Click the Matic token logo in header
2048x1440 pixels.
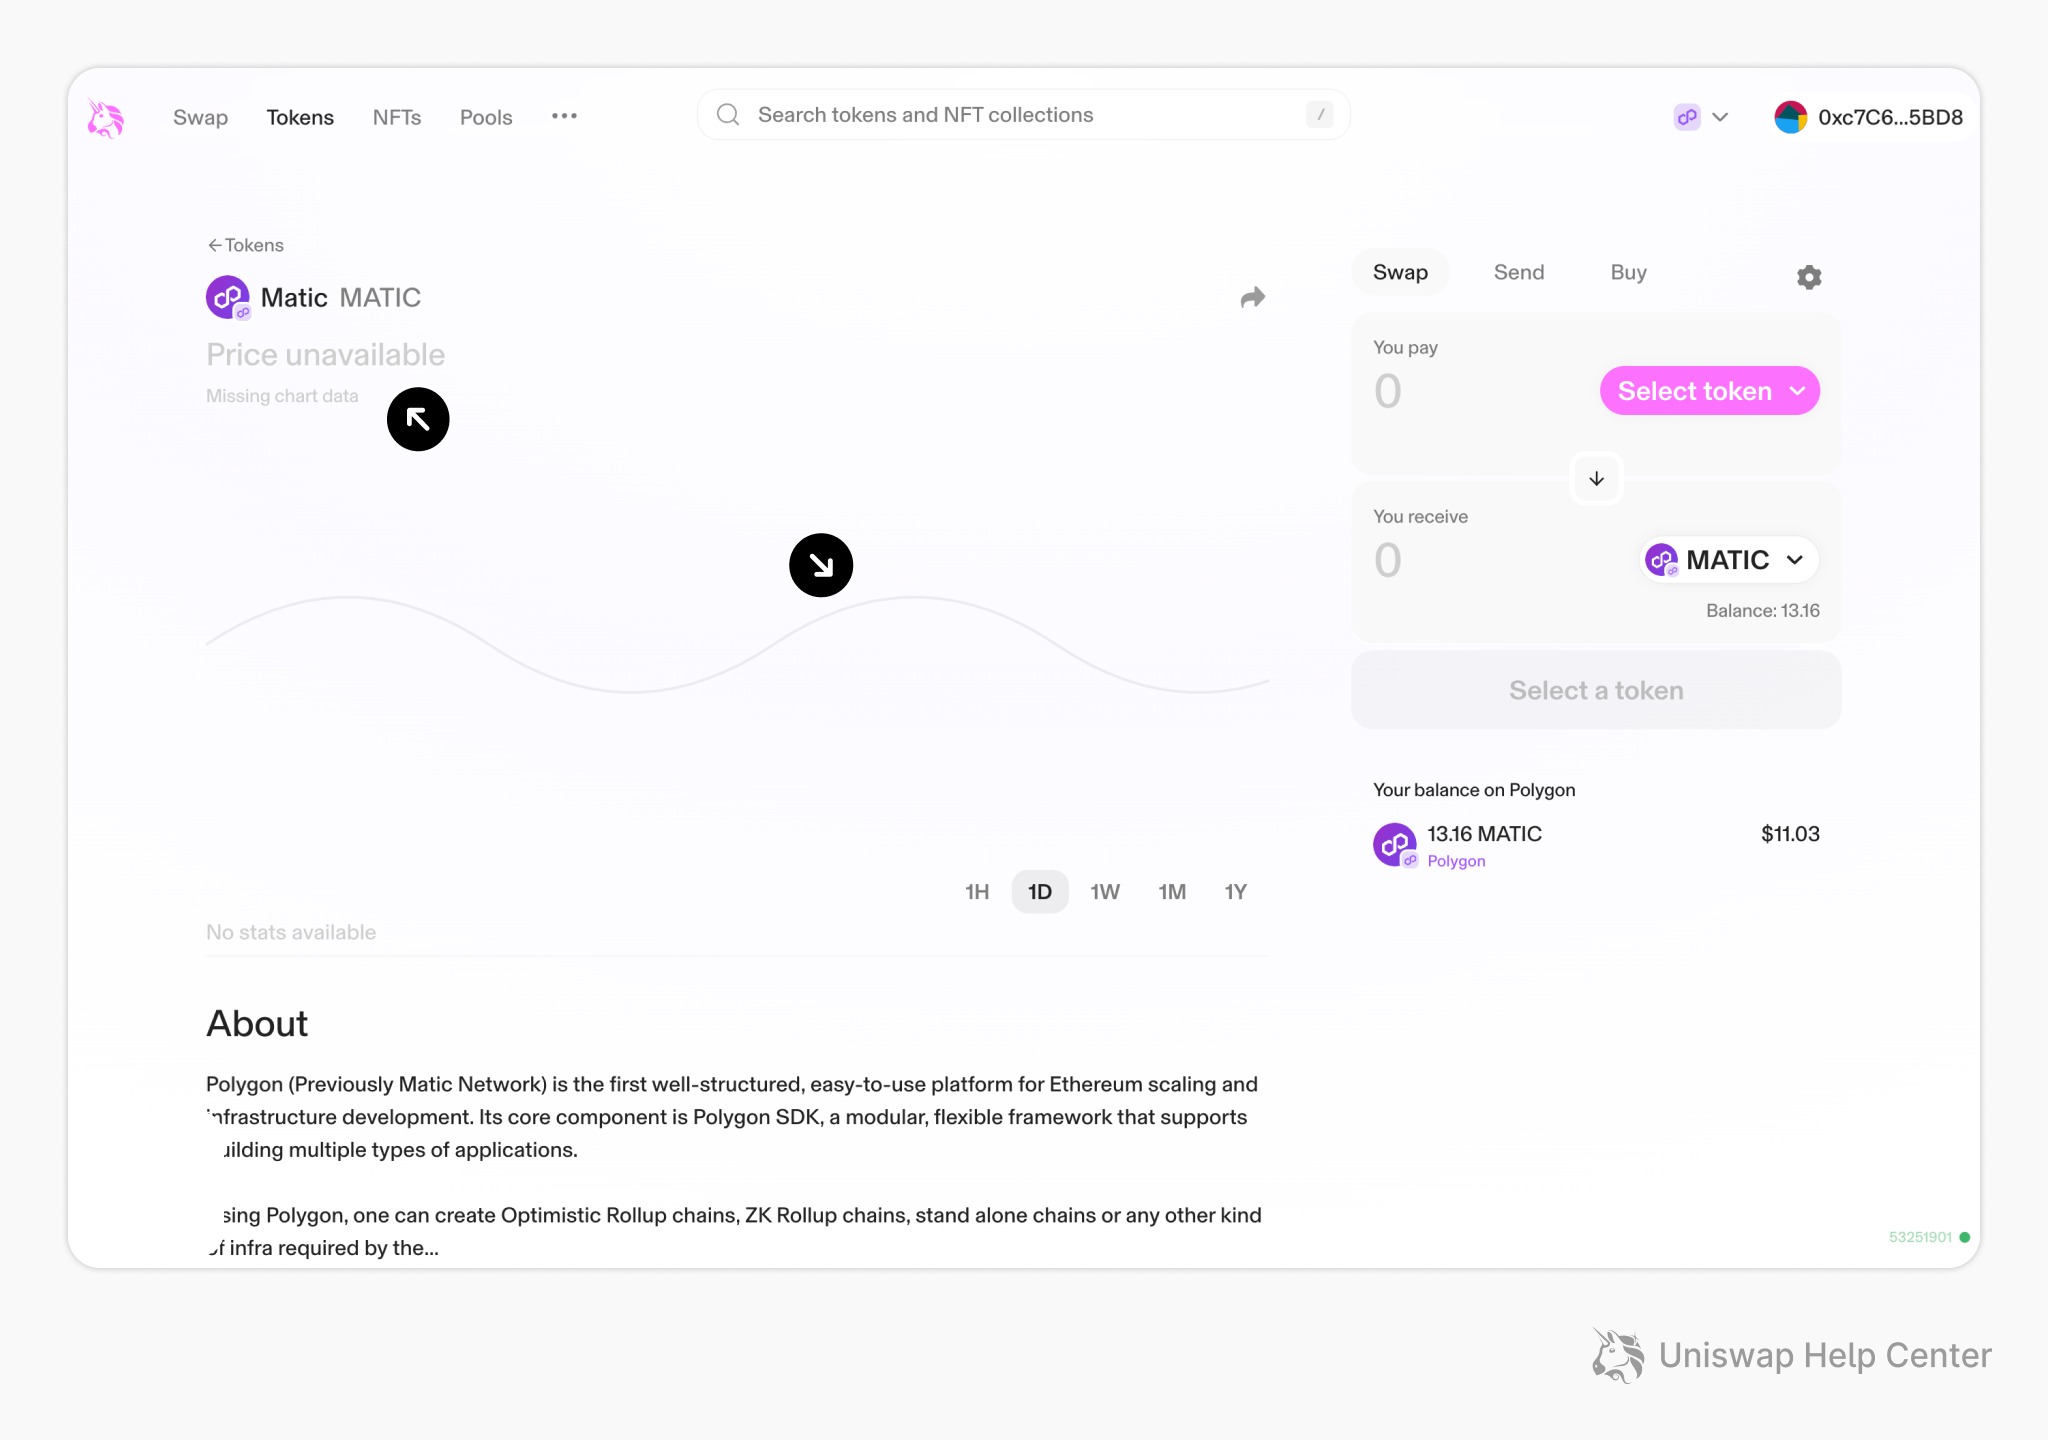click(x=228, y=297)
